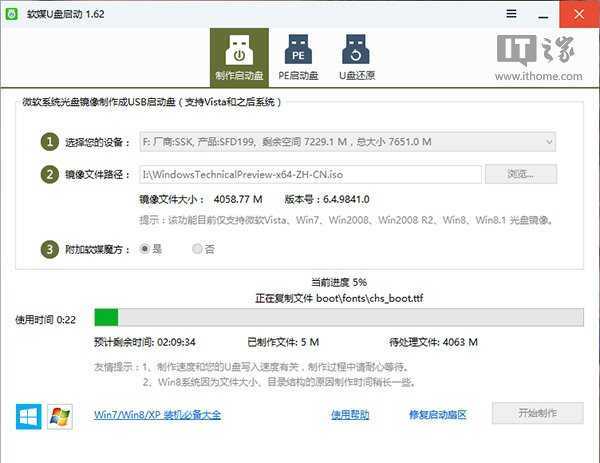
Task: Click the 修复启动扇区 link
Action: pos(438,415)
